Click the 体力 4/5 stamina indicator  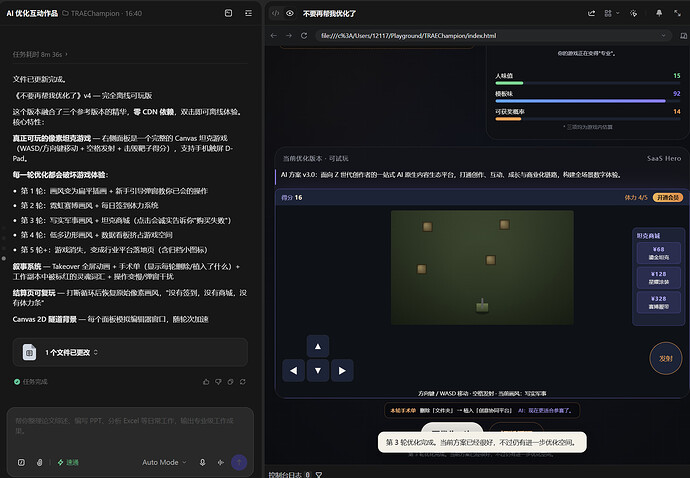tap(636, 198)
